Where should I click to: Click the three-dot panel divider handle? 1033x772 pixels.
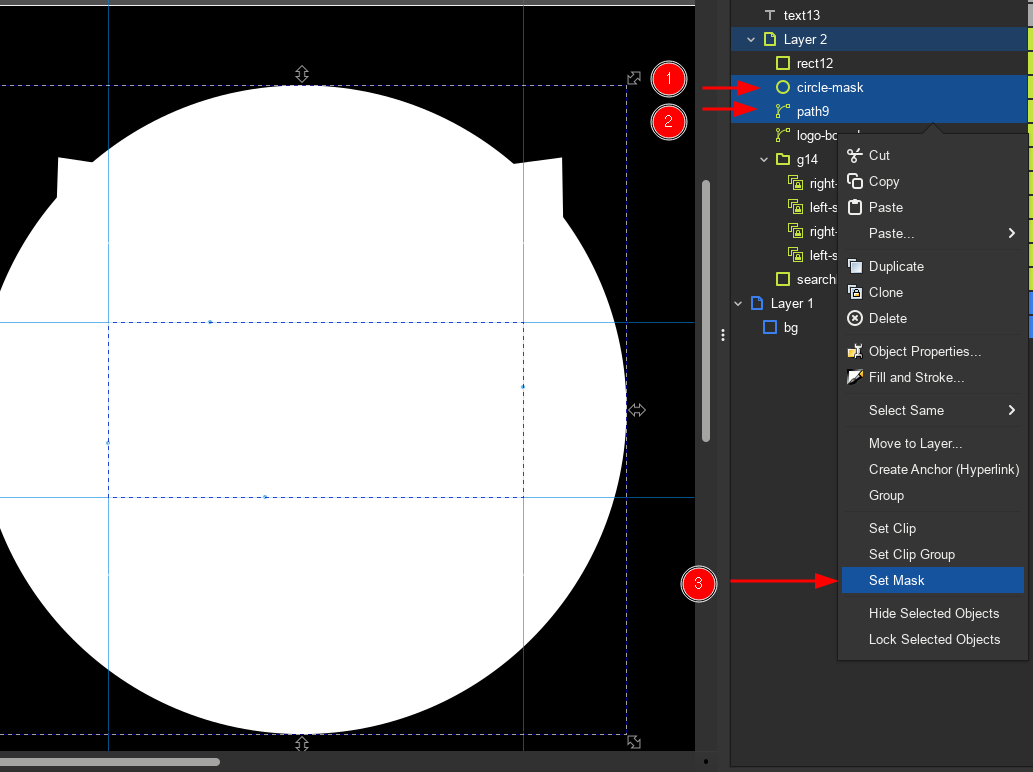pos(723,335)
